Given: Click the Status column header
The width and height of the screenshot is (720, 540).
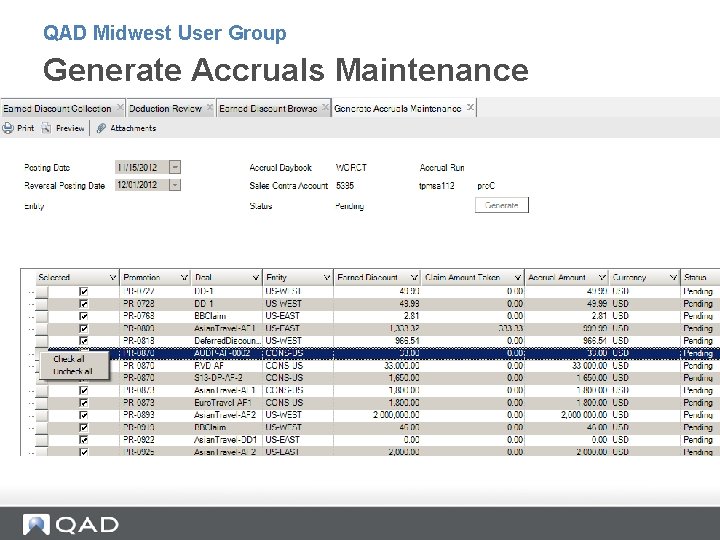Looking at the screenshot, I should click(x=700, y=277).
